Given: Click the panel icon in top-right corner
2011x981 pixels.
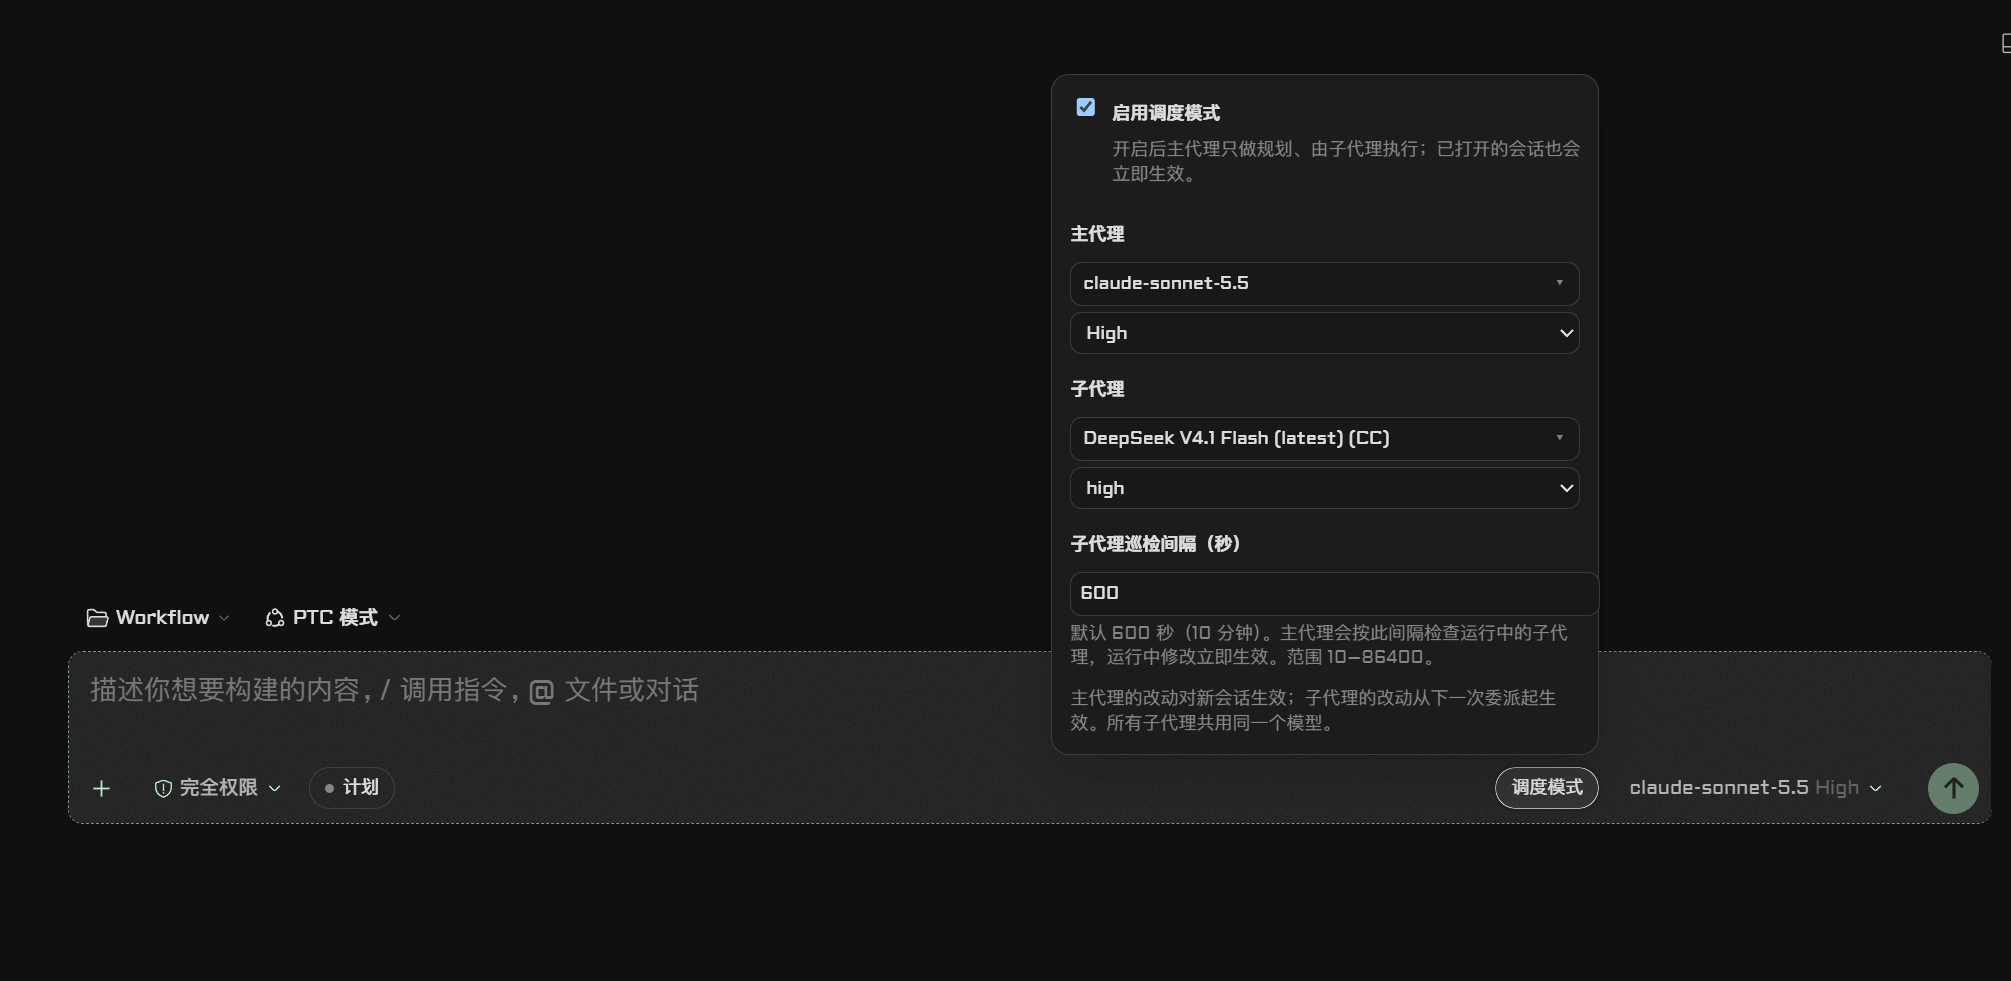Looking at the screenshot, I should tap(2005, 43).
